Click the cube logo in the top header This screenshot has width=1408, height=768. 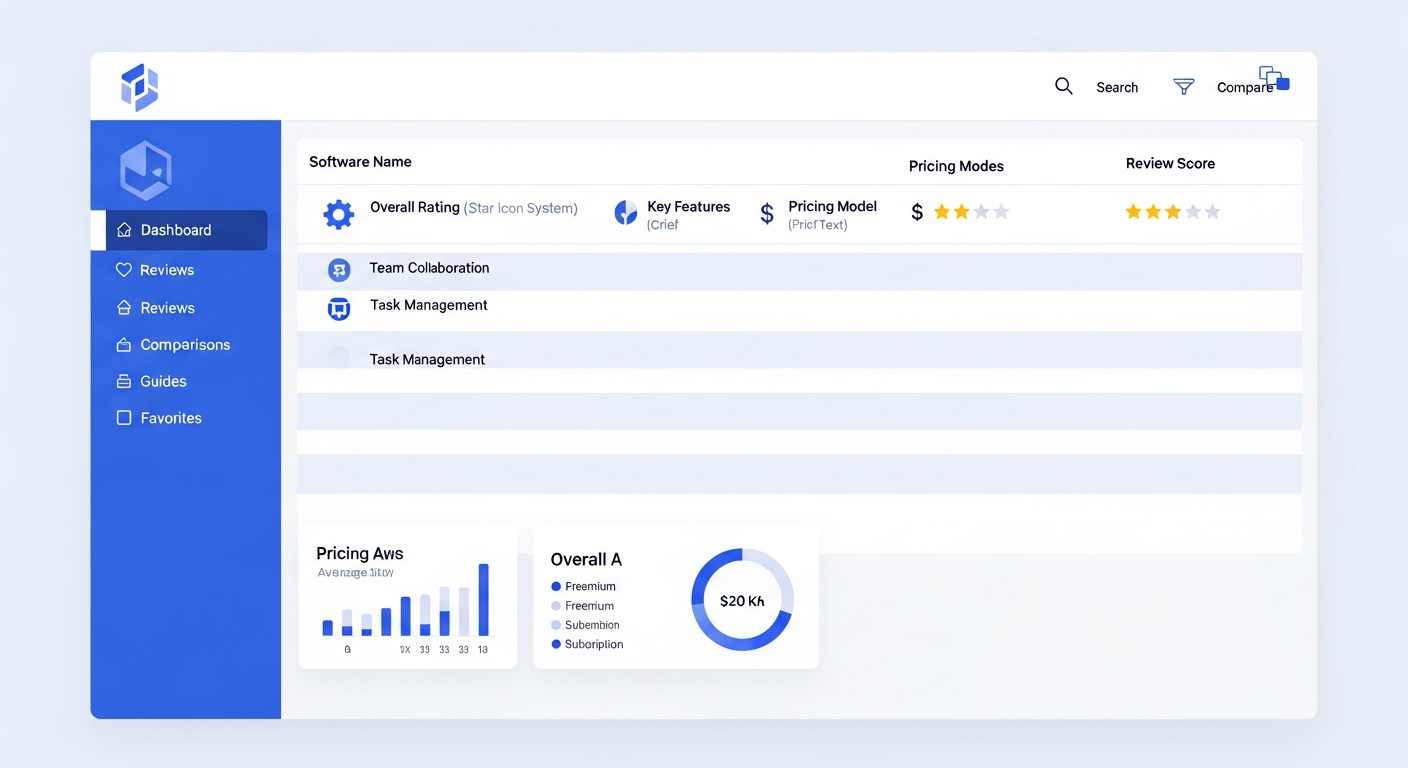pyautogui.click(x=140, y=87)
